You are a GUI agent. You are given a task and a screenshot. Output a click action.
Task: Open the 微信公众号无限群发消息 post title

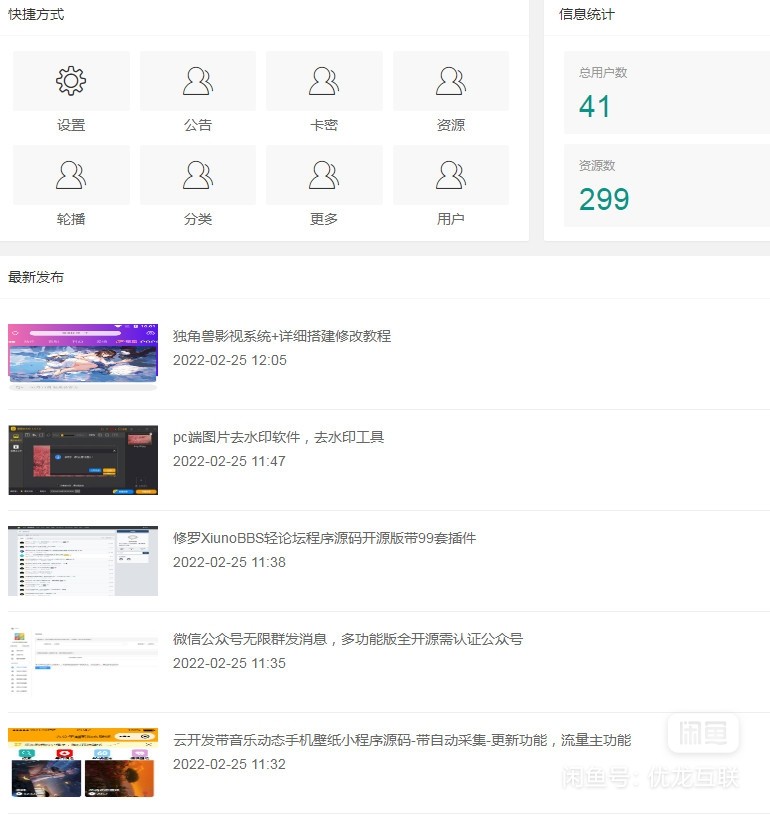(347, 639)
